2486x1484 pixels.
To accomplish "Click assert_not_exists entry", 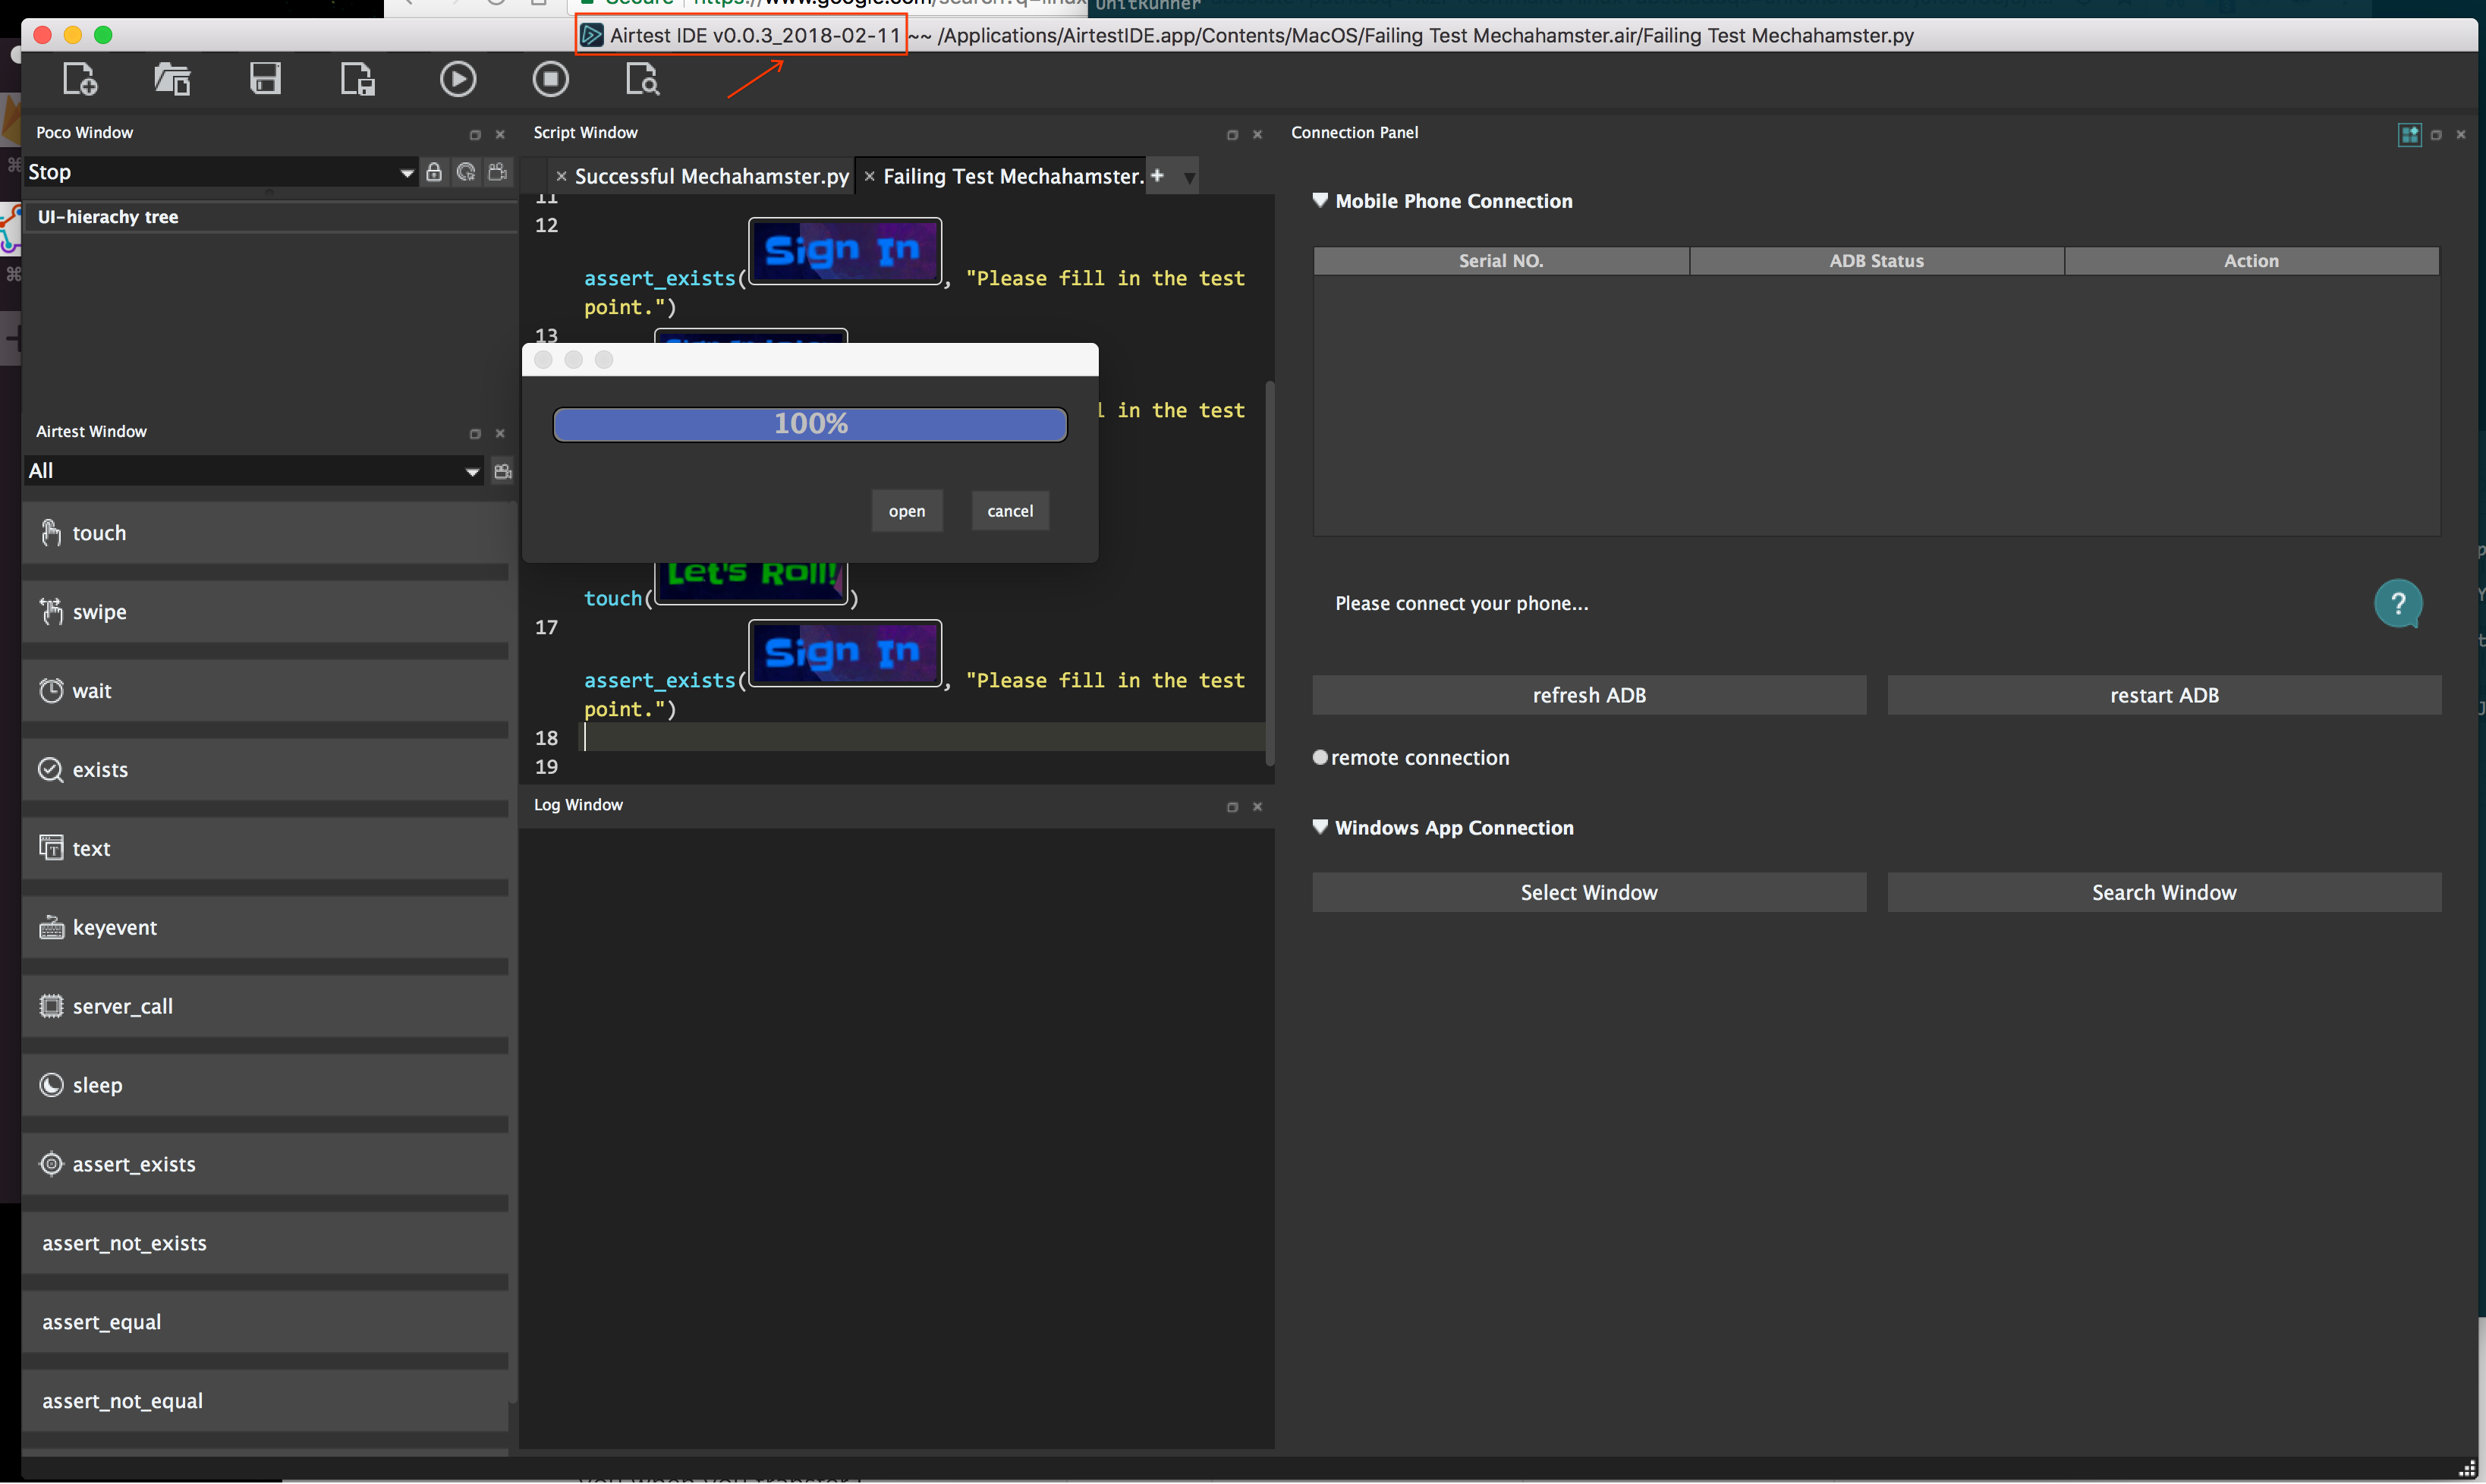I will pyautogui.click(x=265, y=1244).
